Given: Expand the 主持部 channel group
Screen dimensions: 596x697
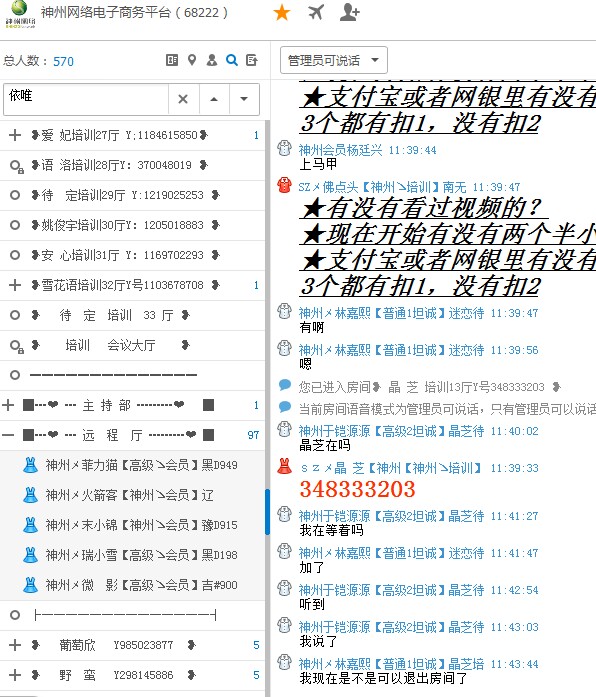Looking at the screenshot, I should pyautogui.click(x=8, y=405).
